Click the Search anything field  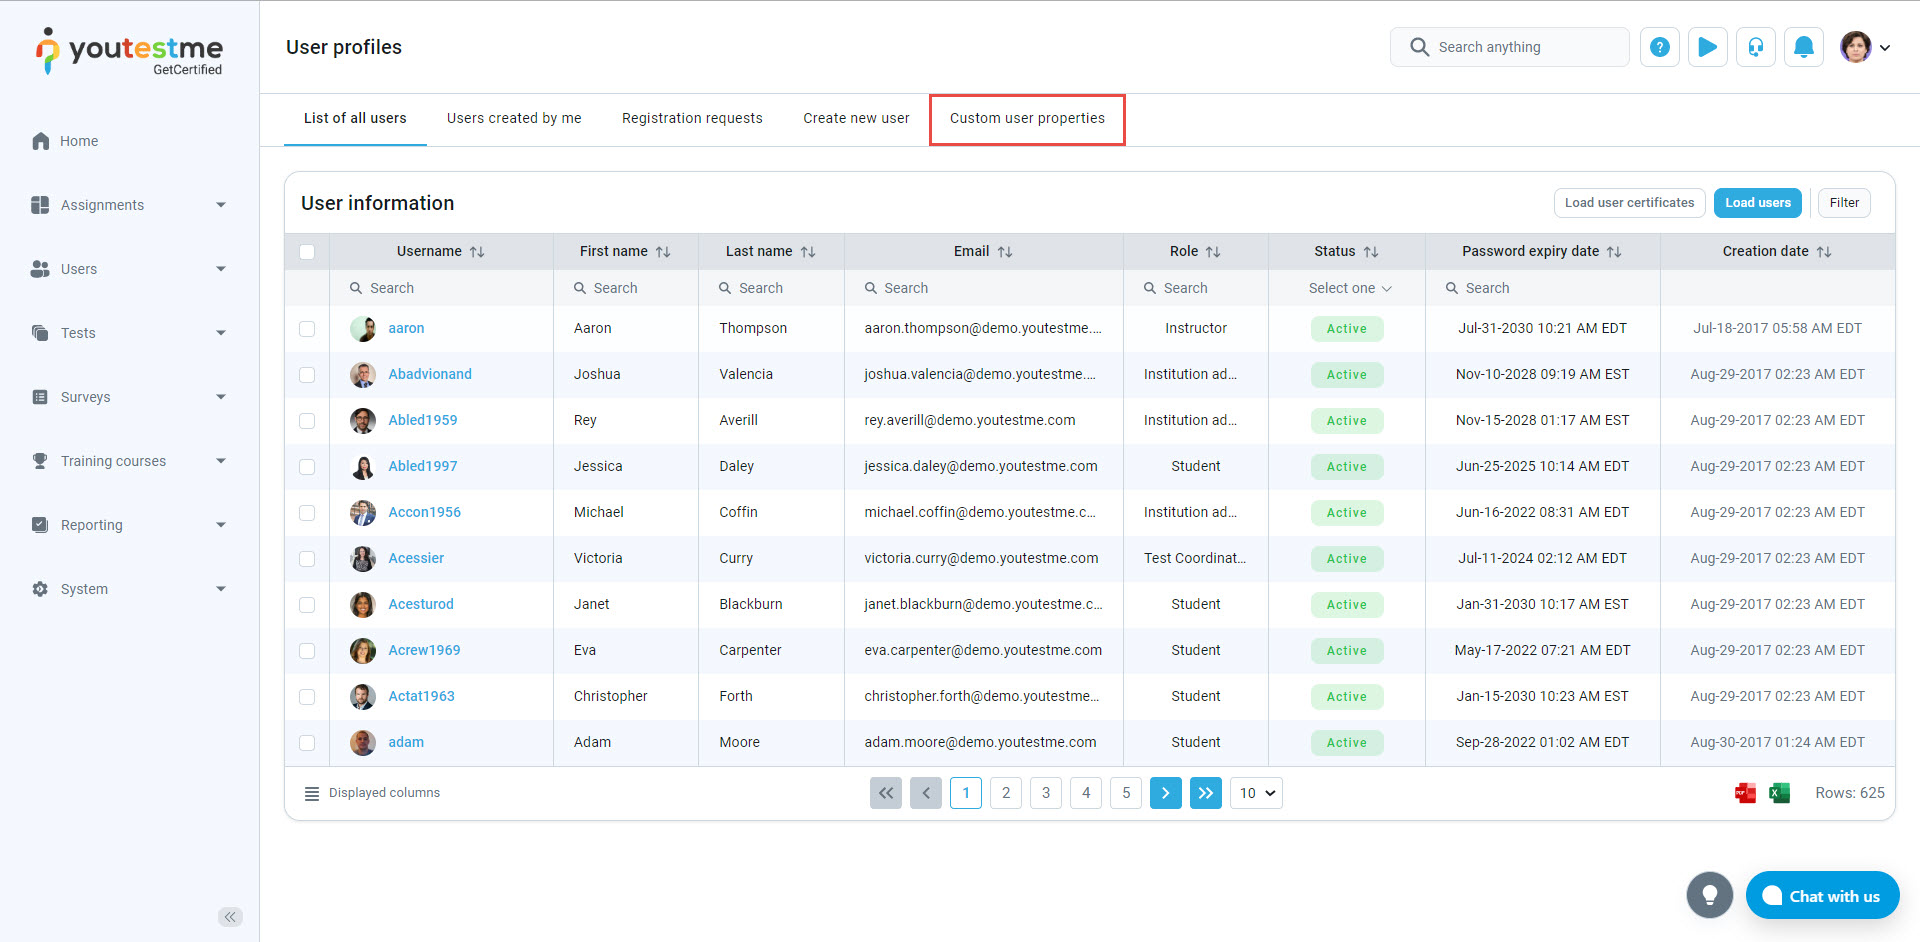(1525, 47)
